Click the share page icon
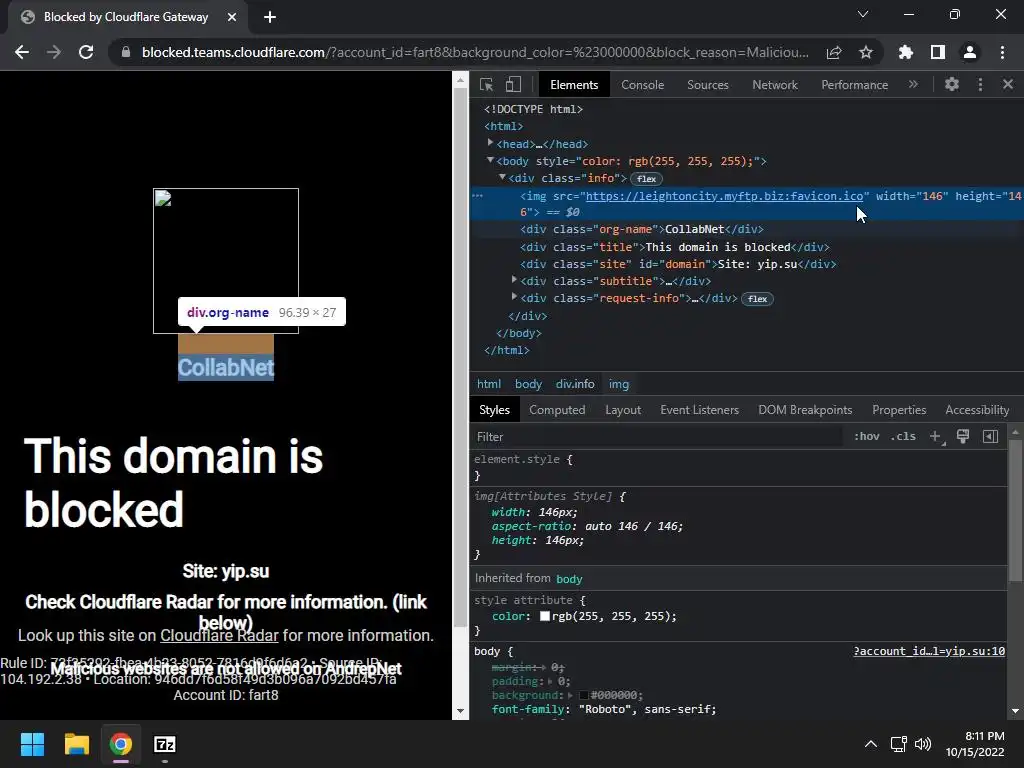Viewport: 1024px width, 768px height. click(834, 52)
